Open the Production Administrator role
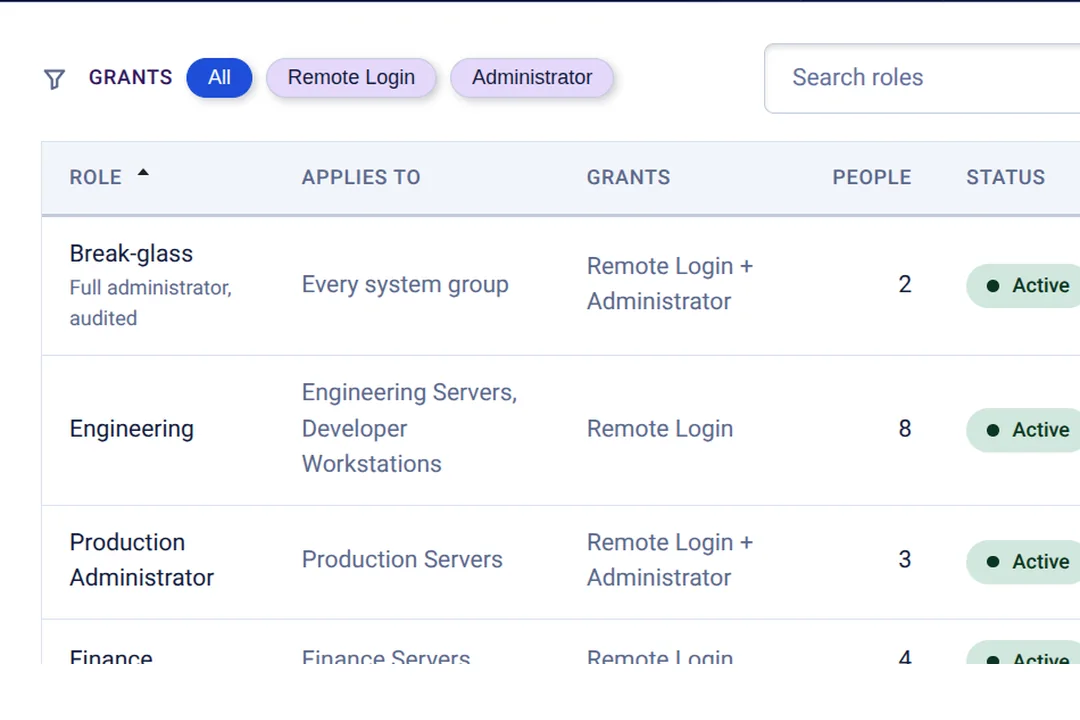 [142, 559]
